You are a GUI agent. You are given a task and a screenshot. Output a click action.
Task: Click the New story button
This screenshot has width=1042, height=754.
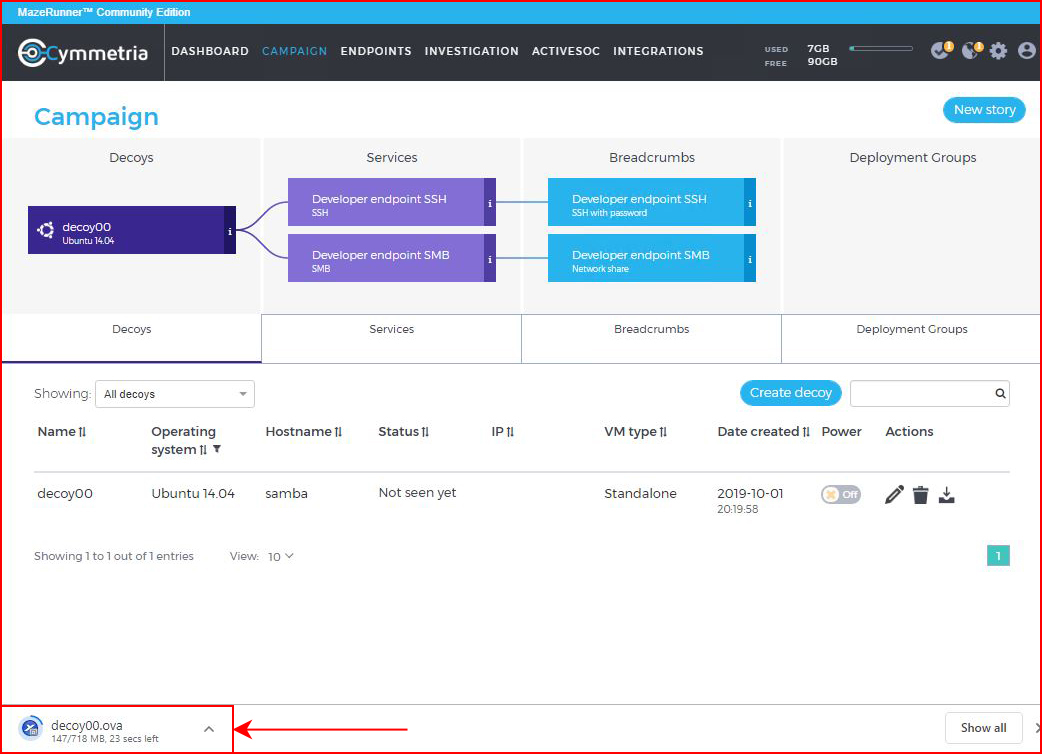(x=984, y=110)
